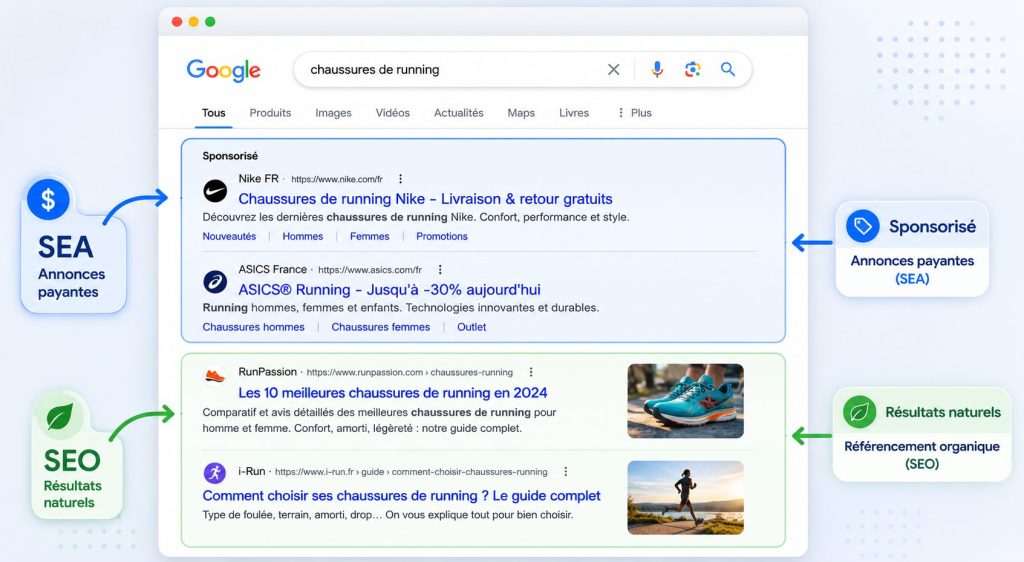This screenshot has height=562, width=1024.
Task: Click the https://www.asics.com/fr URL text
Action: [x=370, y=270]
